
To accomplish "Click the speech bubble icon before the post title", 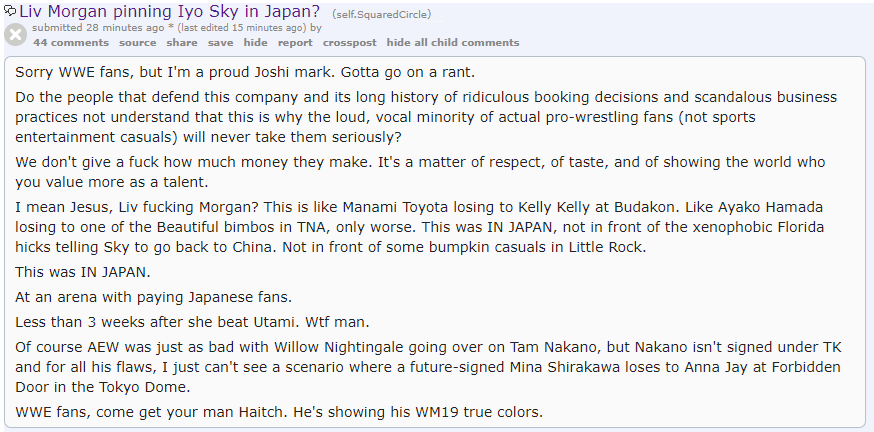I will point(10,10).
